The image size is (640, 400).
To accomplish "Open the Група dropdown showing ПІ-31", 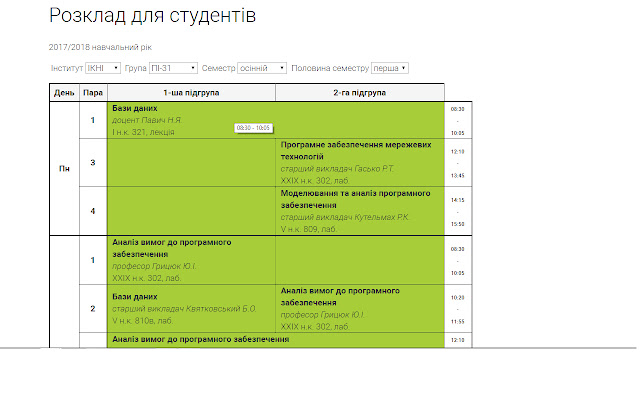I will click(x=173, y=68).
